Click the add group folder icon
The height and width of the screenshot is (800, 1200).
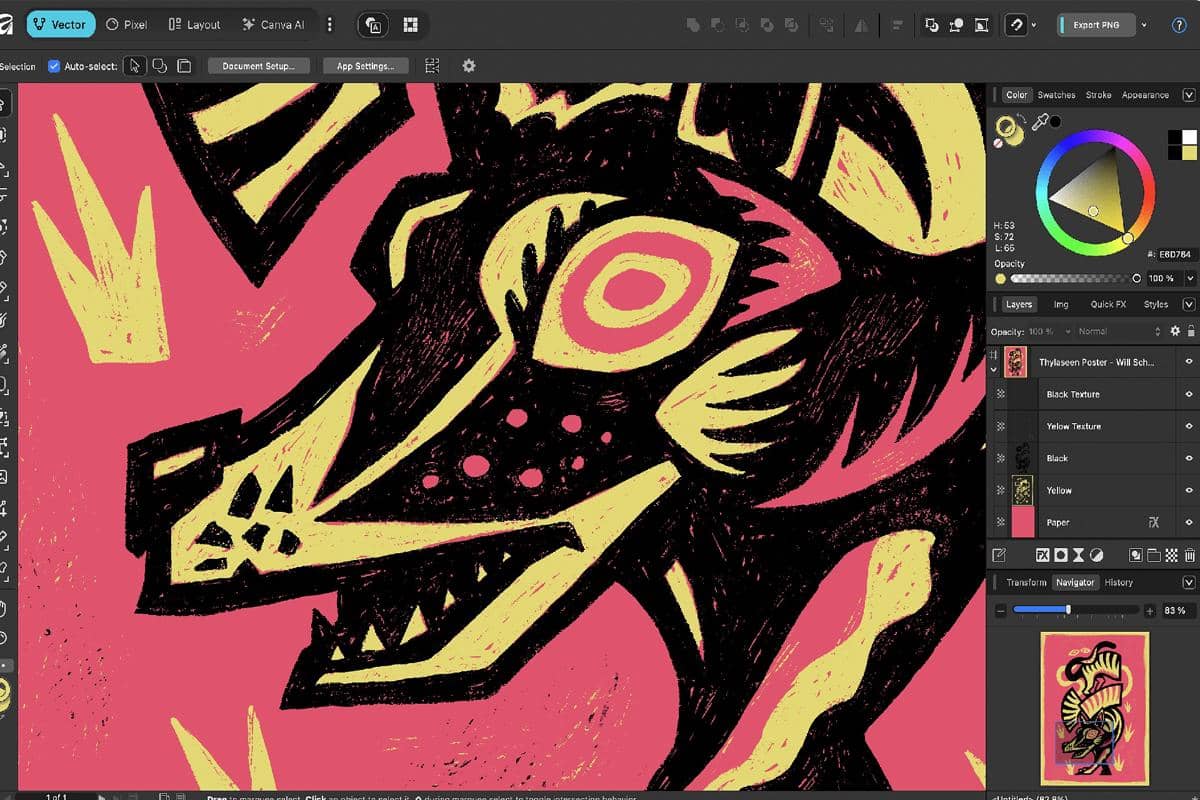(1153, 555)
